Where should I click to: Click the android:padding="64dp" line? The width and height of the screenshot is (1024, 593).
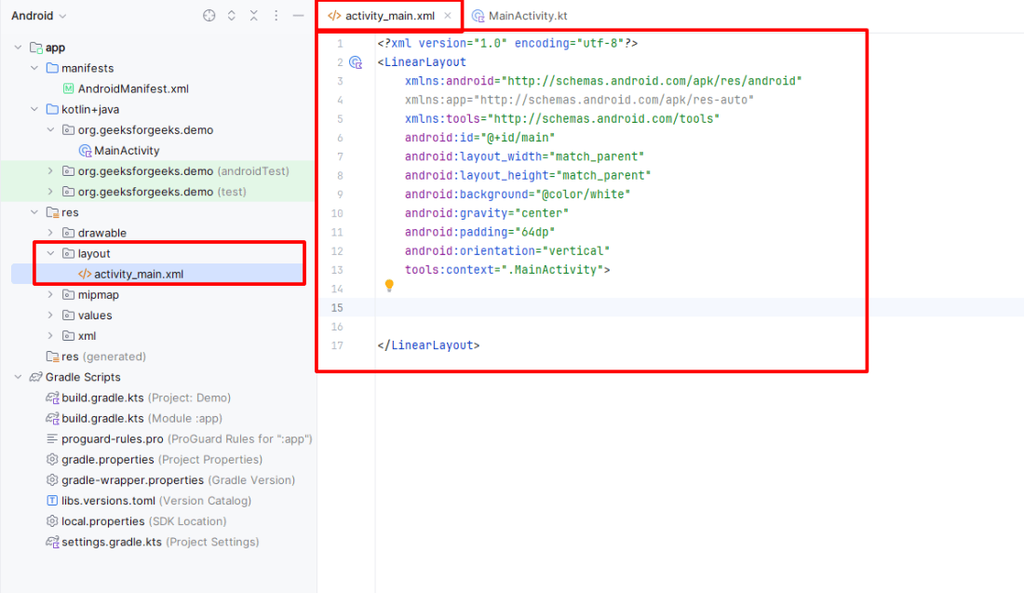click(x=480, y=232)
